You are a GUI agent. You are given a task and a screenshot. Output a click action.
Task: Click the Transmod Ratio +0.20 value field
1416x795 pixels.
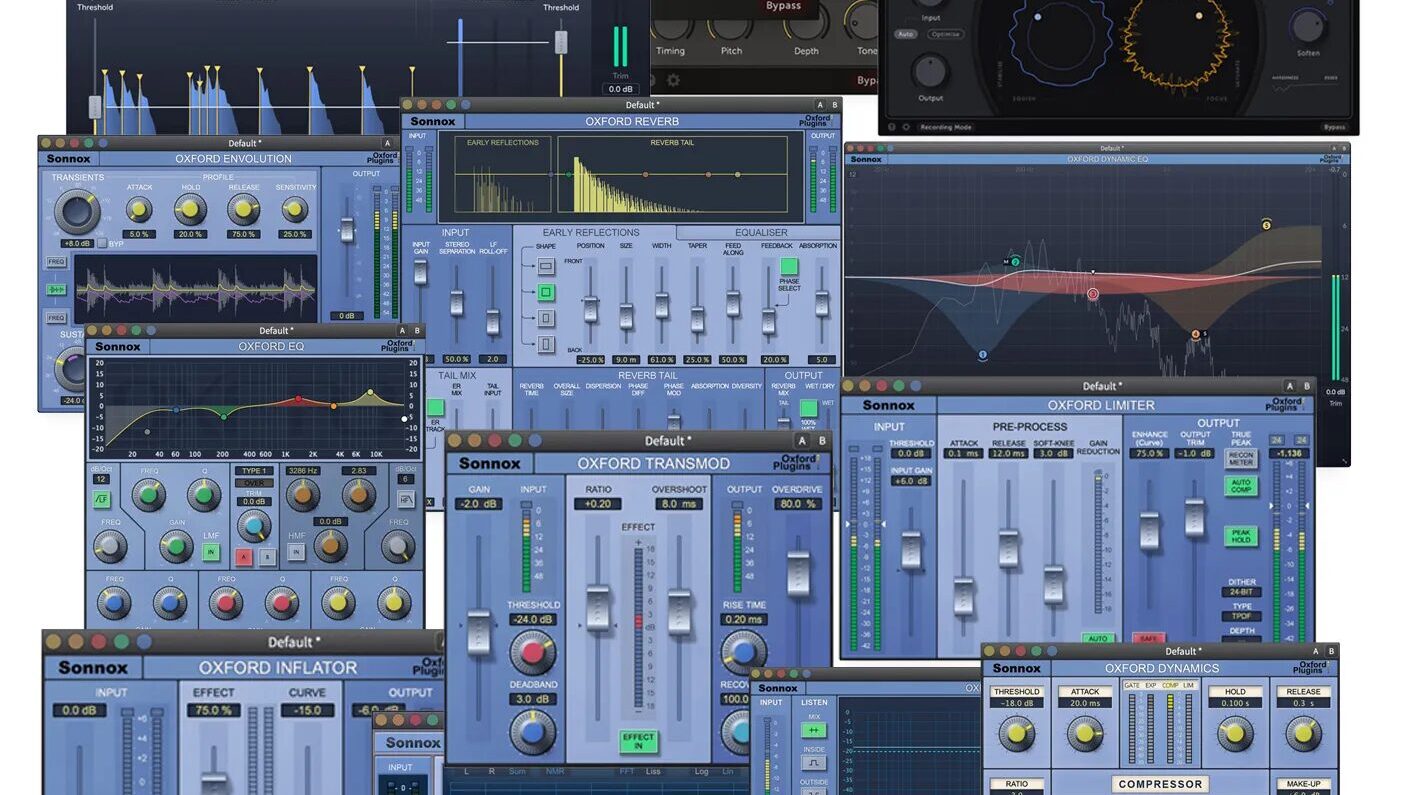(598, 504)
